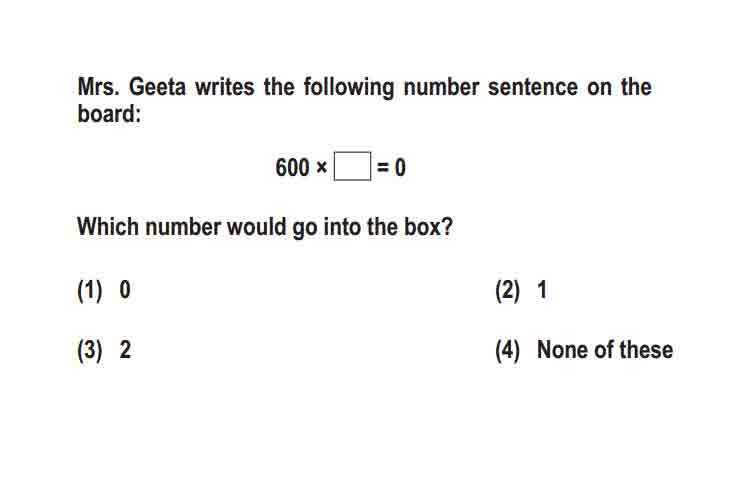Click the word "following" in the first line
This screenshot has width=750, height=500.
coord(349,89)
